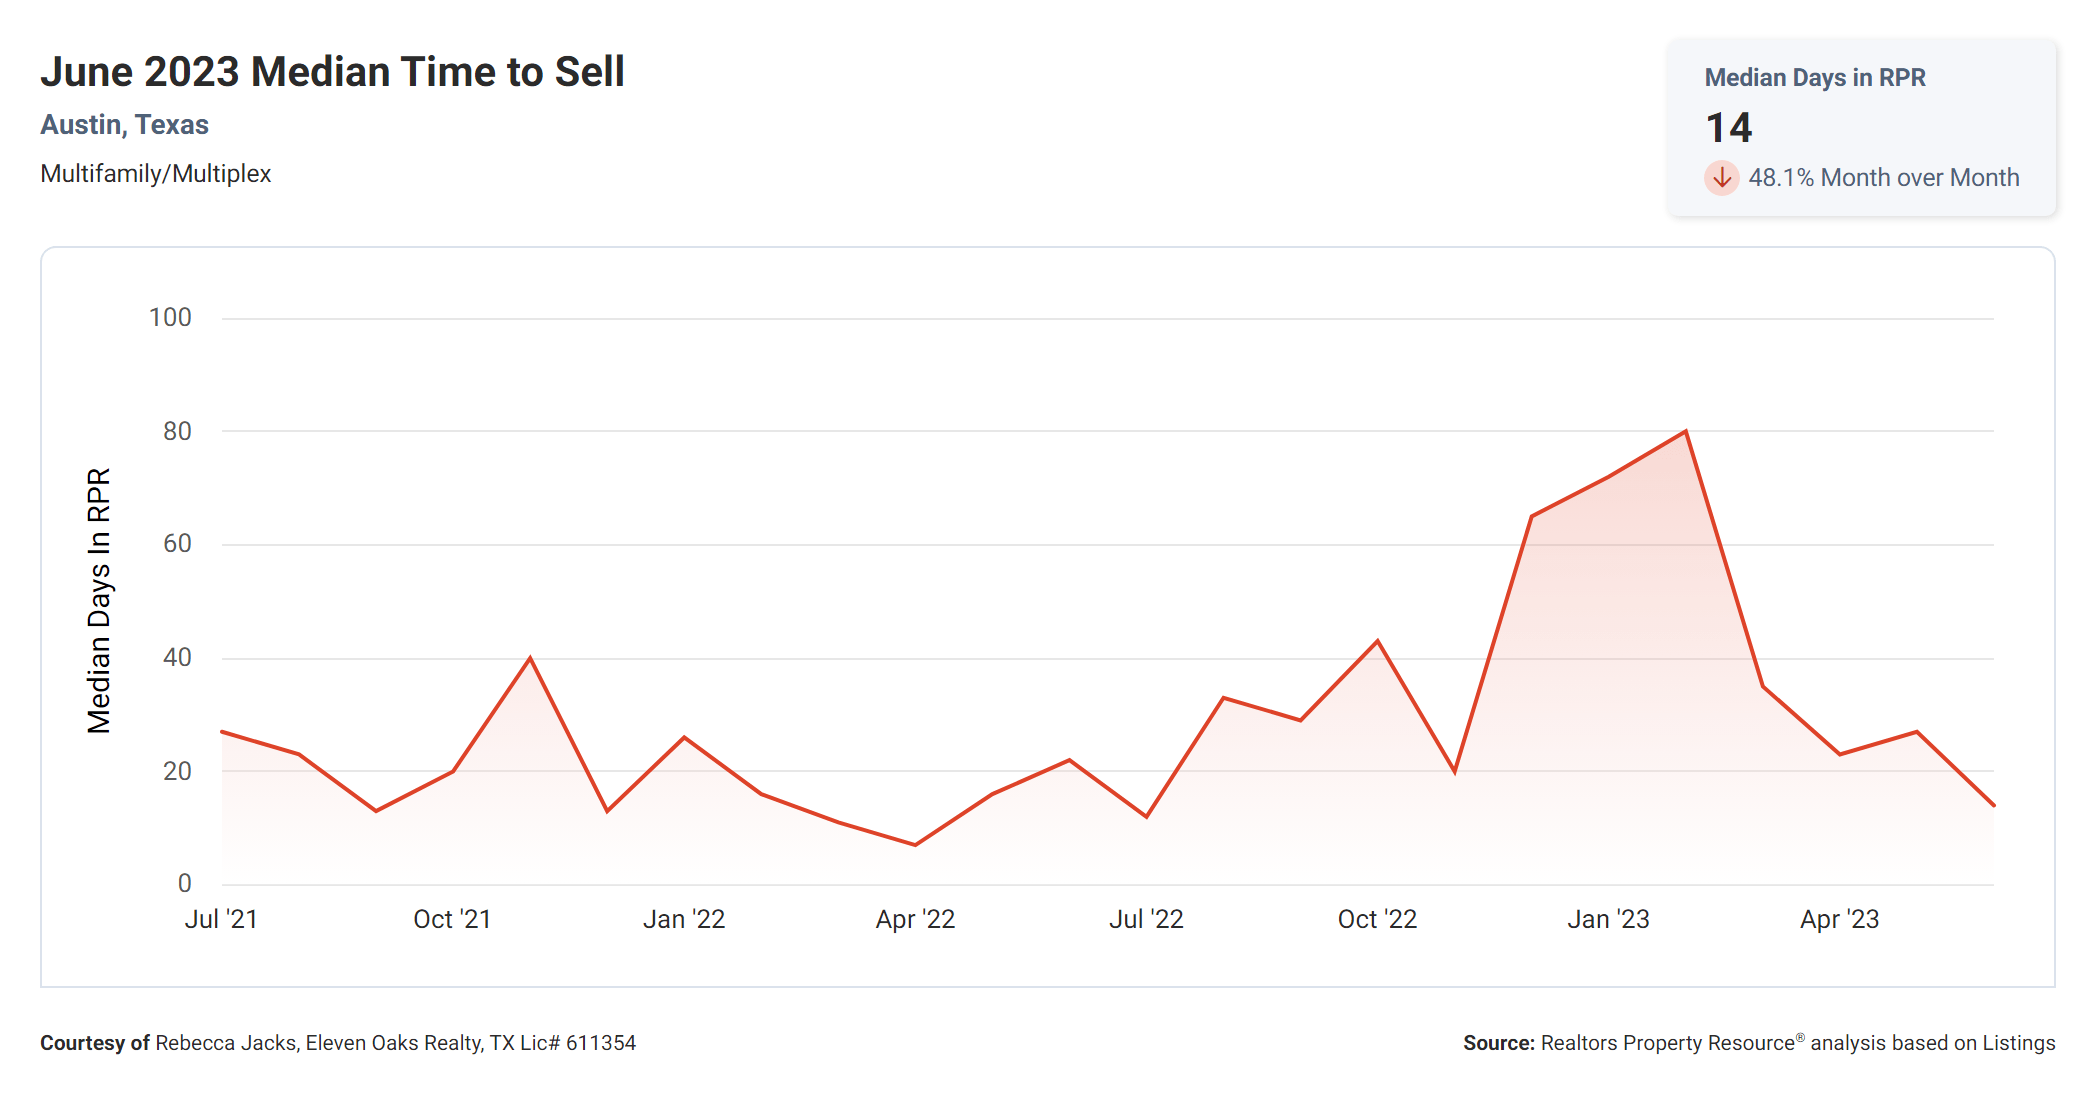
Task: Click the "Multifamily/Multiplex" property type label
Action: [155, 174]
